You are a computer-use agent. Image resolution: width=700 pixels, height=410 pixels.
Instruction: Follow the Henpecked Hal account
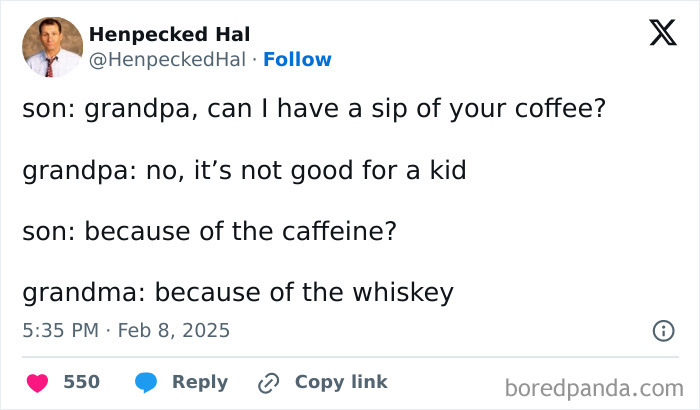pyautogui.click(x=297, y=60)
